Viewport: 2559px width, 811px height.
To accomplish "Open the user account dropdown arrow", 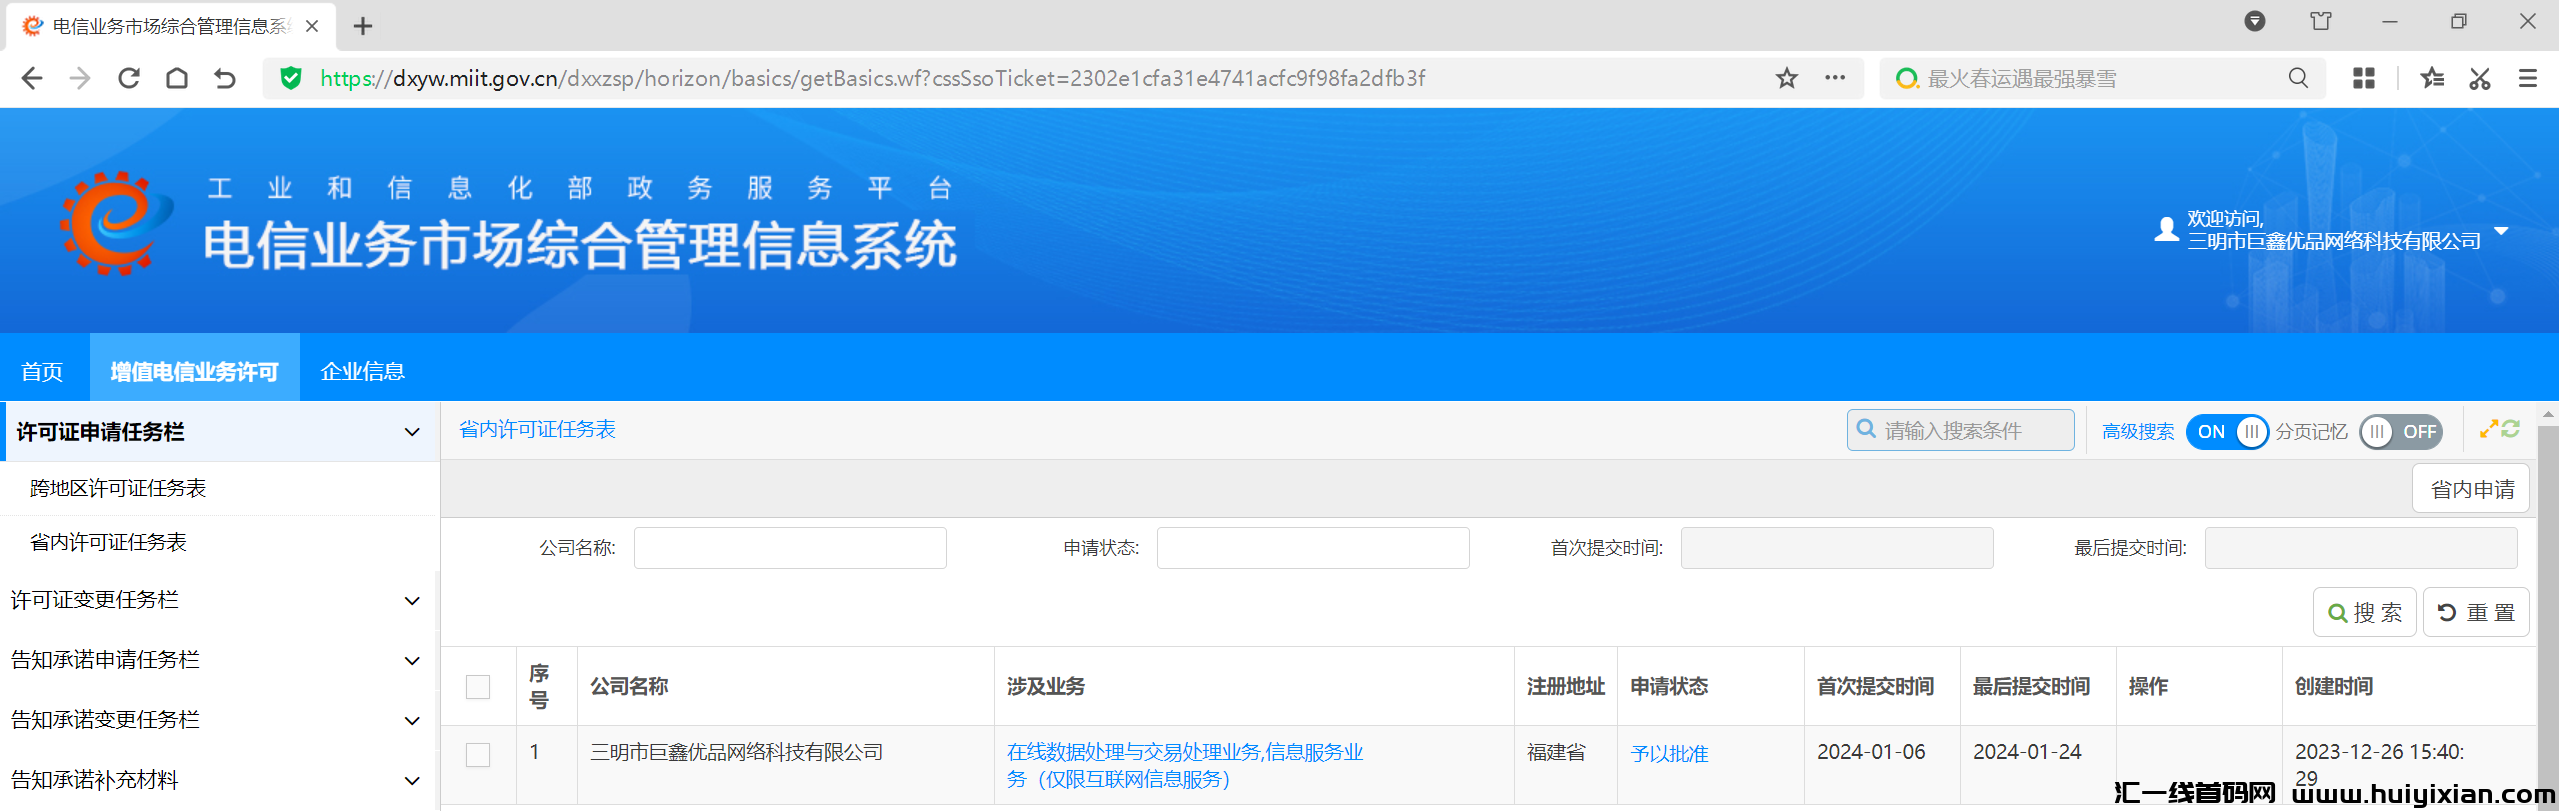I will (2501, 231).
